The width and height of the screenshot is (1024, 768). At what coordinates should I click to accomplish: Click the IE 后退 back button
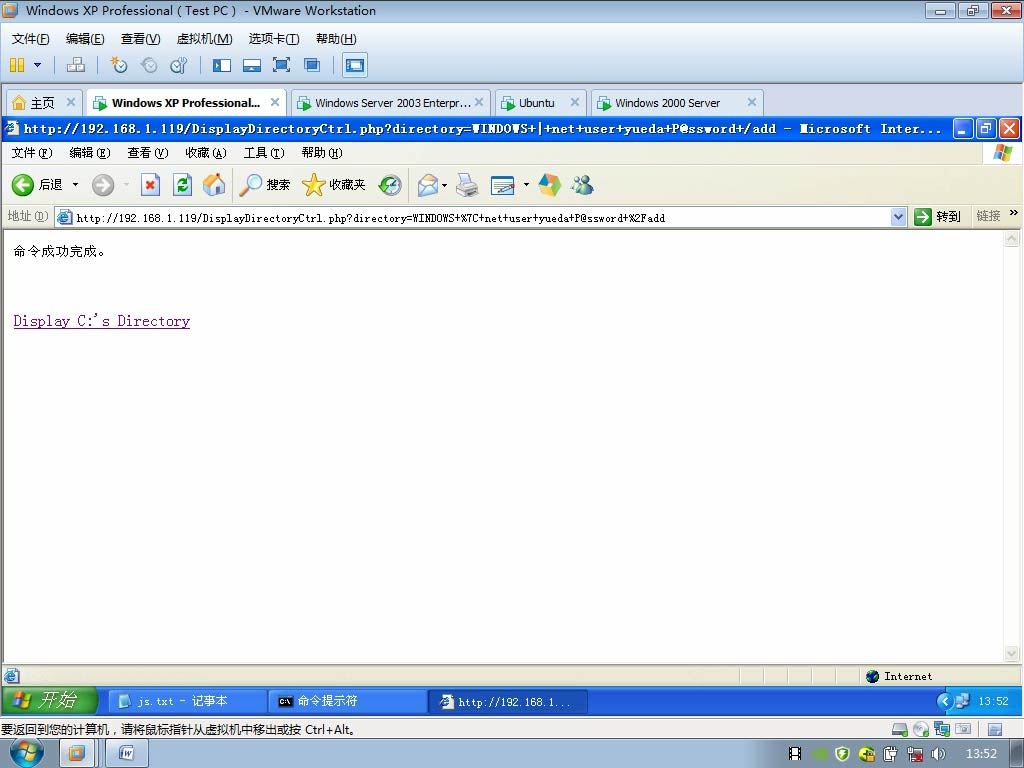tap(37, 185)
